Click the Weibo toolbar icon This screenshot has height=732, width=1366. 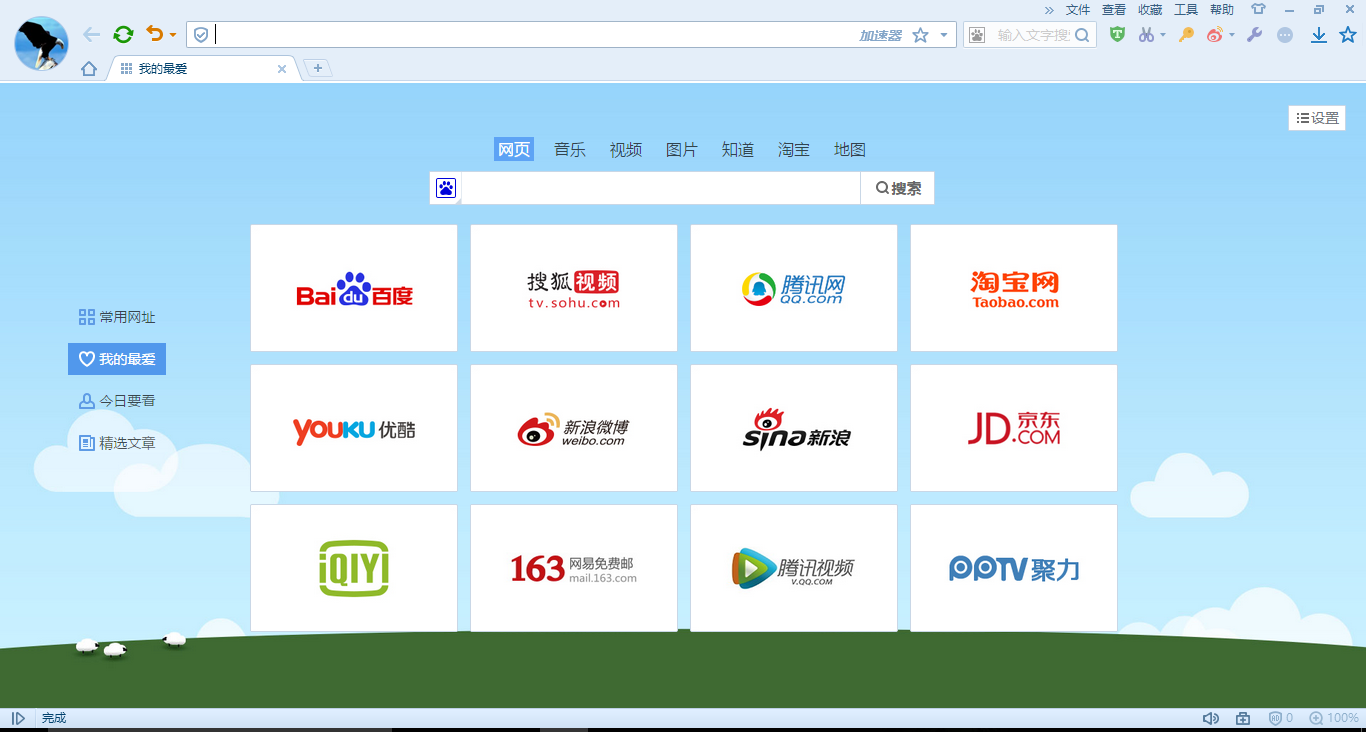pyautogui.click(x=1215, y=35)
